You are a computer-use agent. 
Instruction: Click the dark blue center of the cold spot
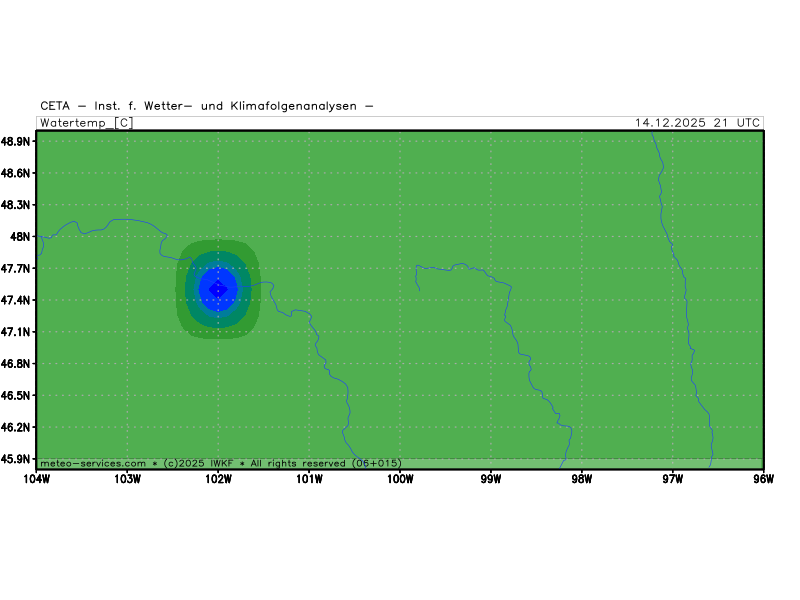coord(217,288)
